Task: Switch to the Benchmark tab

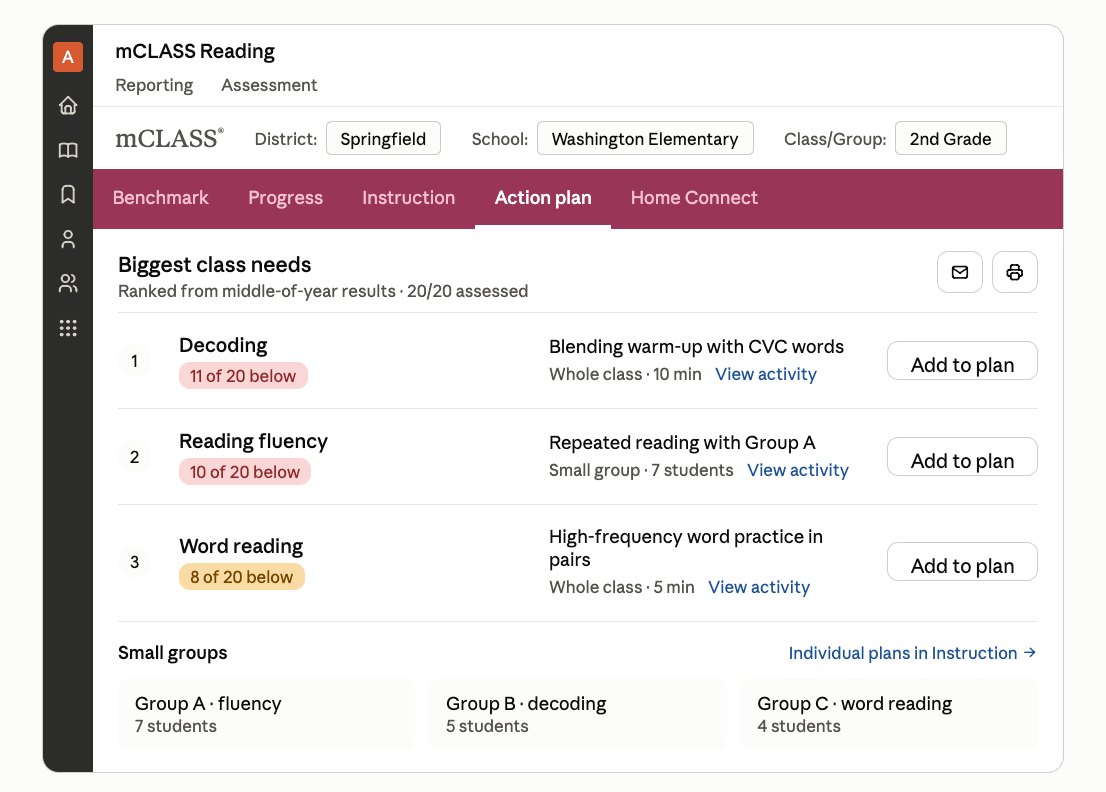Action: click(x=161, y=198)
